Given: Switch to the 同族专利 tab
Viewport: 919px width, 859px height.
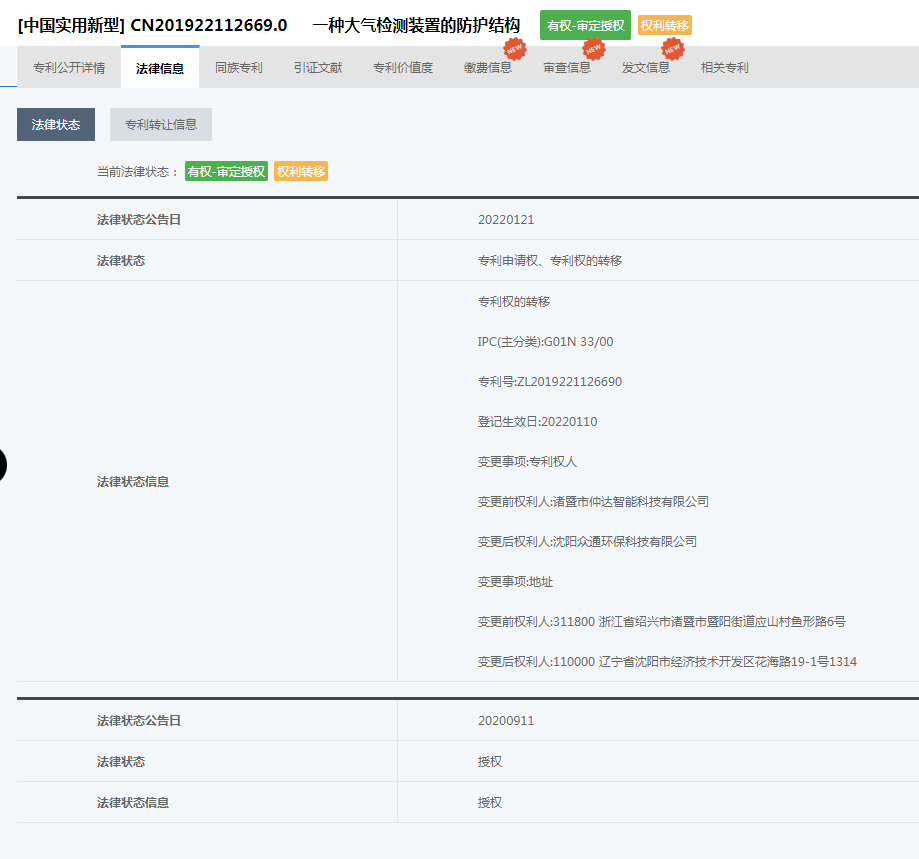Looking at the screenshot, I should 239,68.
